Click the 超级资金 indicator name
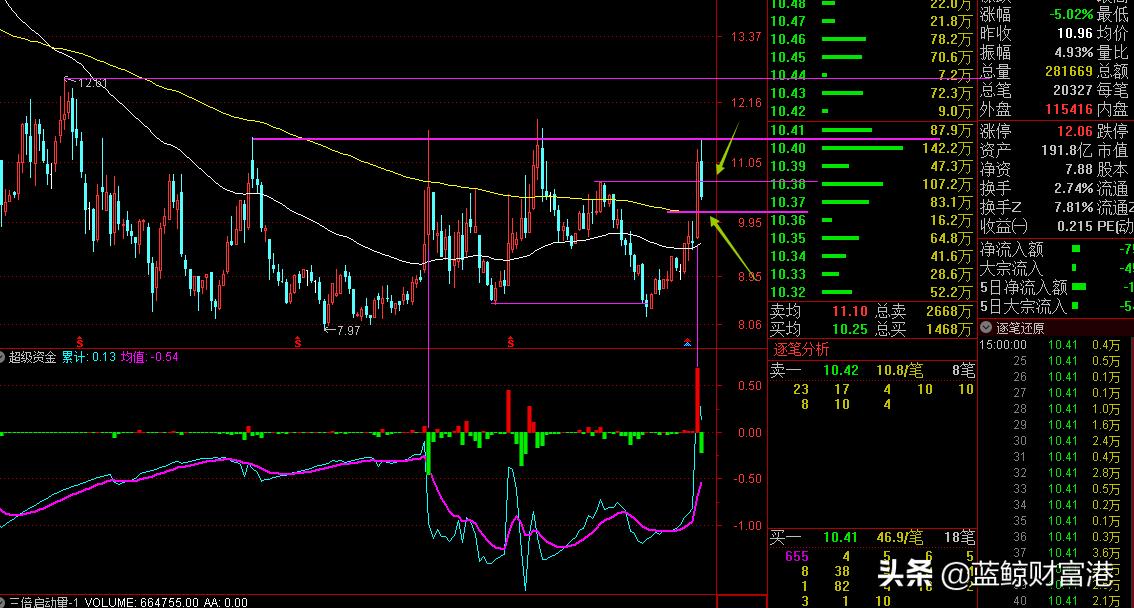The width and height of the screenshot is (1134, 608). click(x=33, y=357)
